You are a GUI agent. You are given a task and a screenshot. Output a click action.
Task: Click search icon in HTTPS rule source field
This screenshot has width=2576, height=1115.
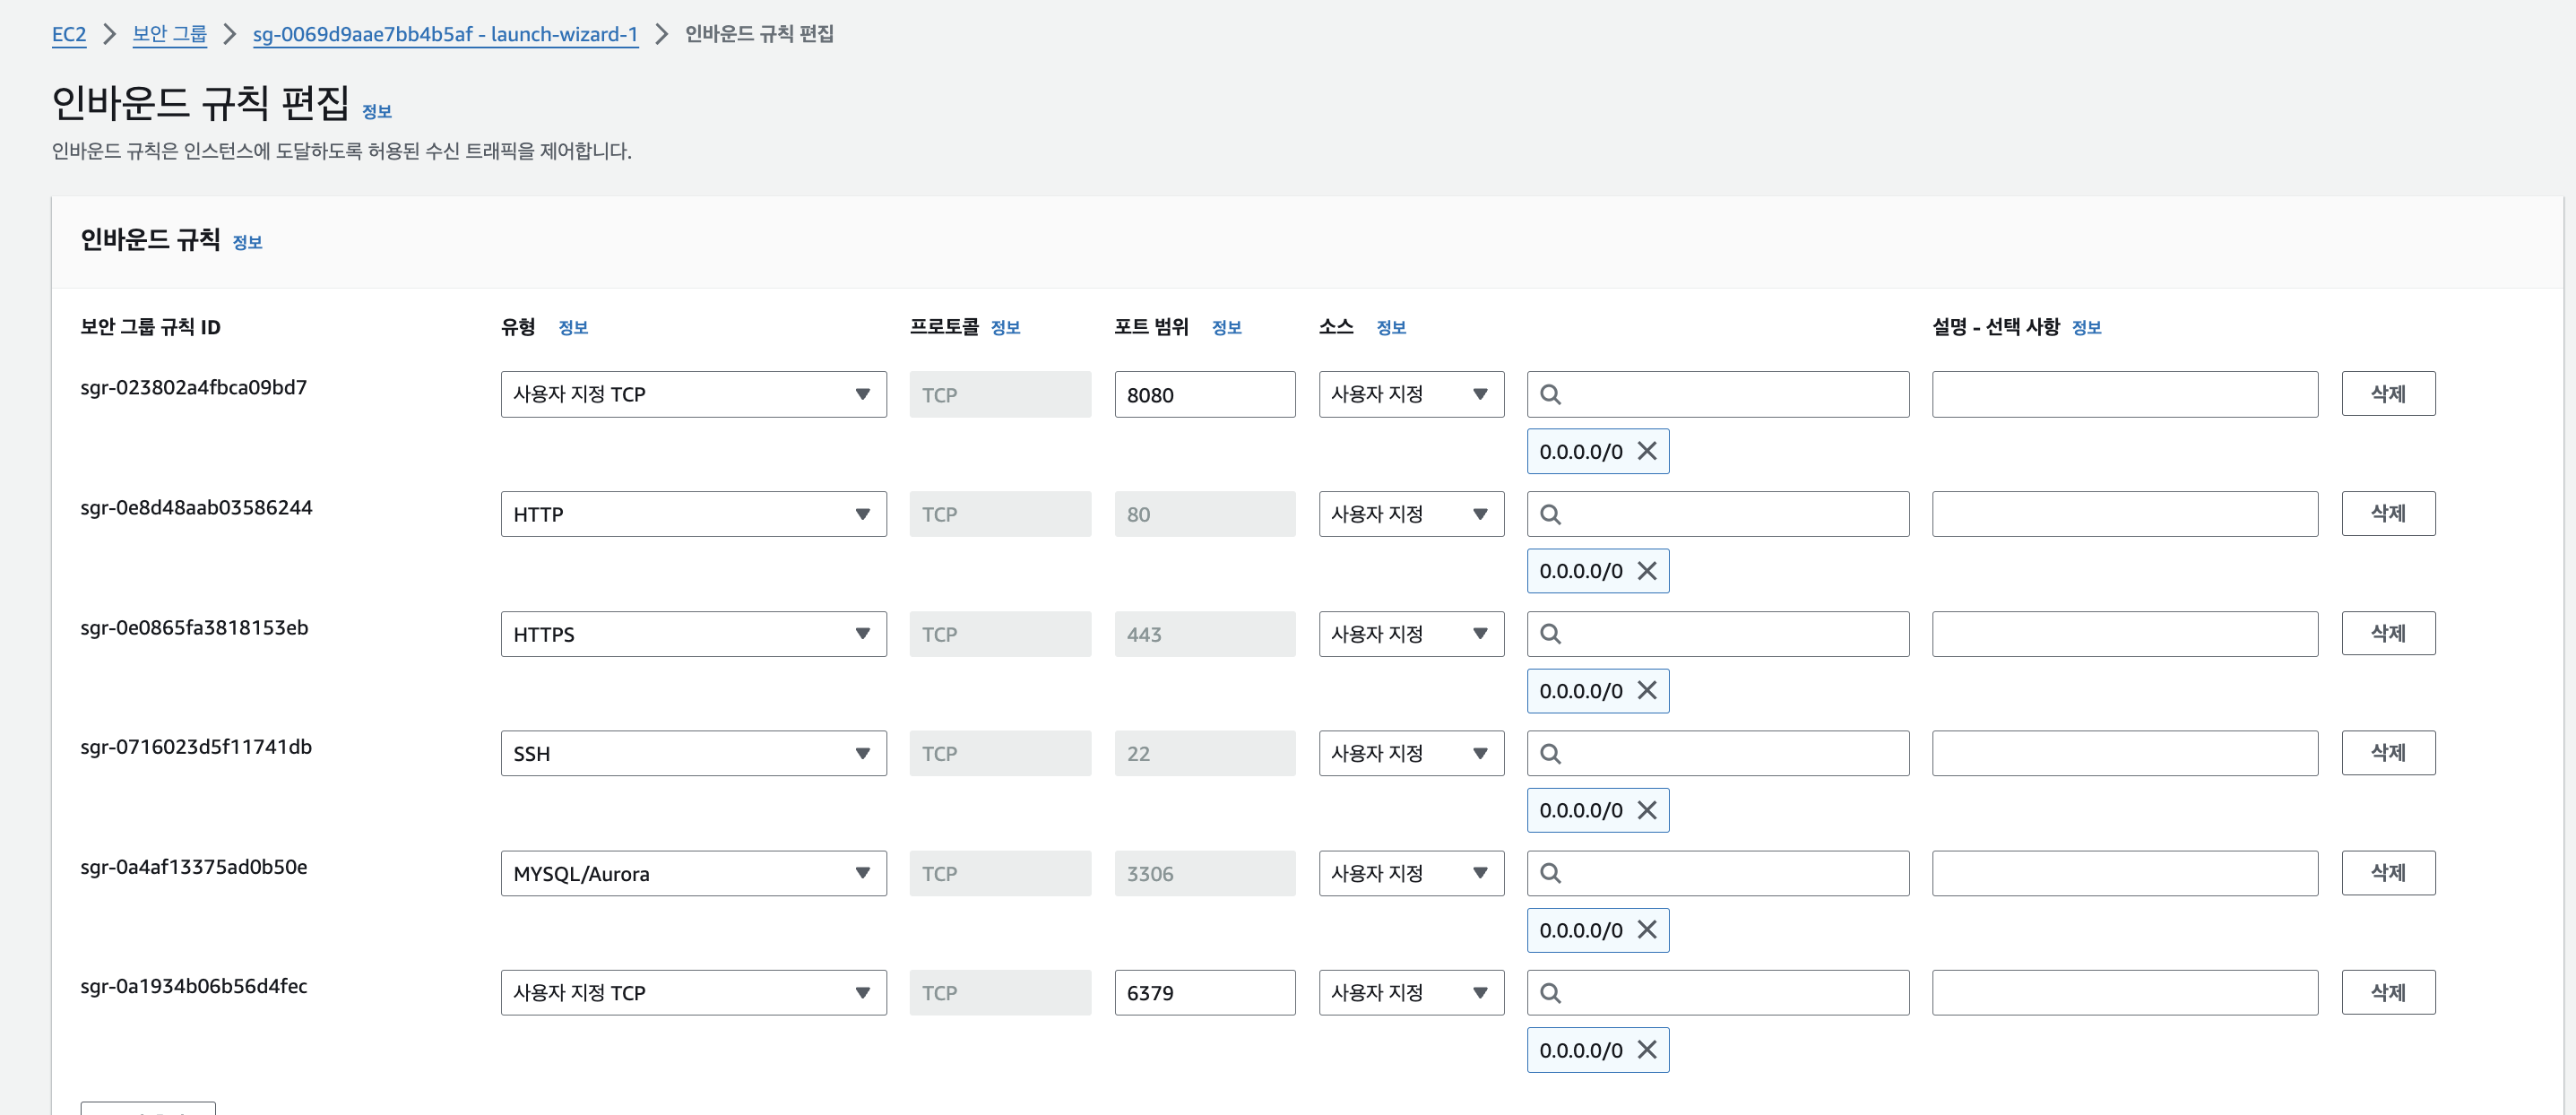1550,634
